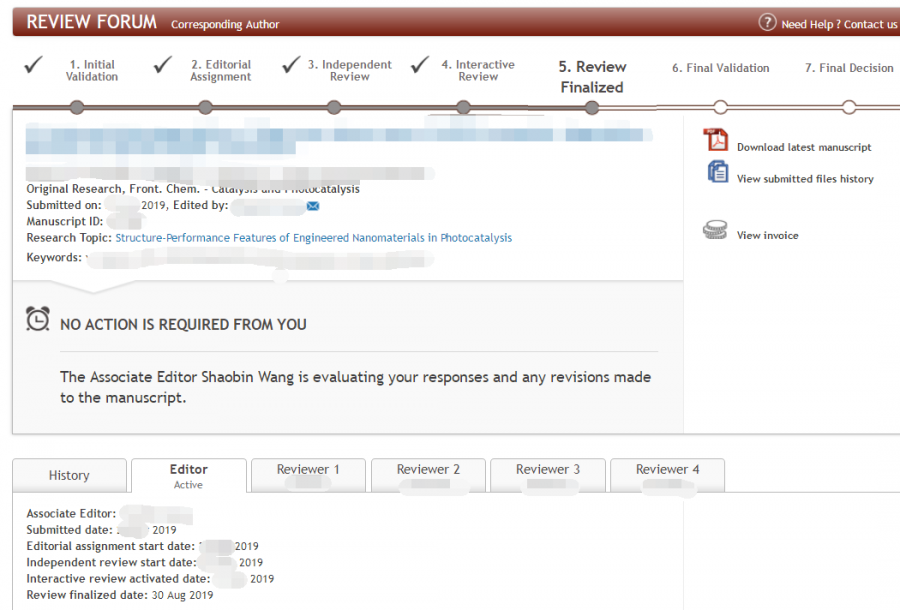Click the help question mark icon
Viewport: 900px width, 610px height.
[x=767, y=22]
